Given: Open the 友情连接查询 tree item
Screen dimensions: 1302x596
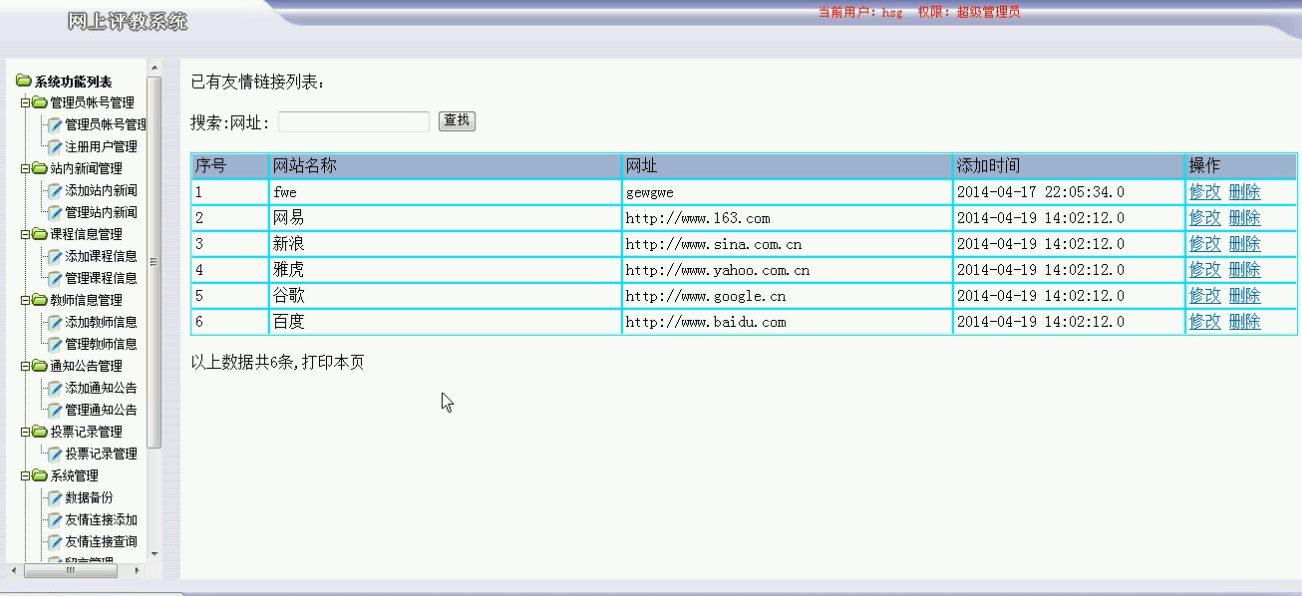Looking at the screenshot, I should click(101, 542).
